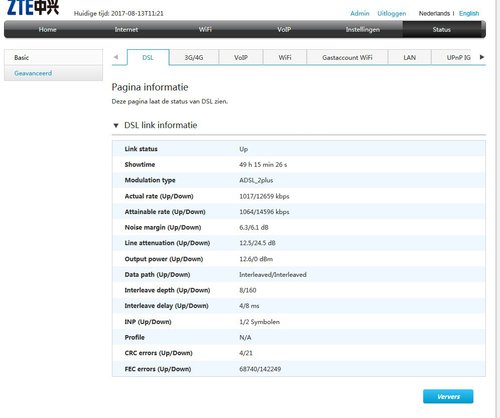Click the line attenuation 12.5/24.5 dB

coord(257,243)
